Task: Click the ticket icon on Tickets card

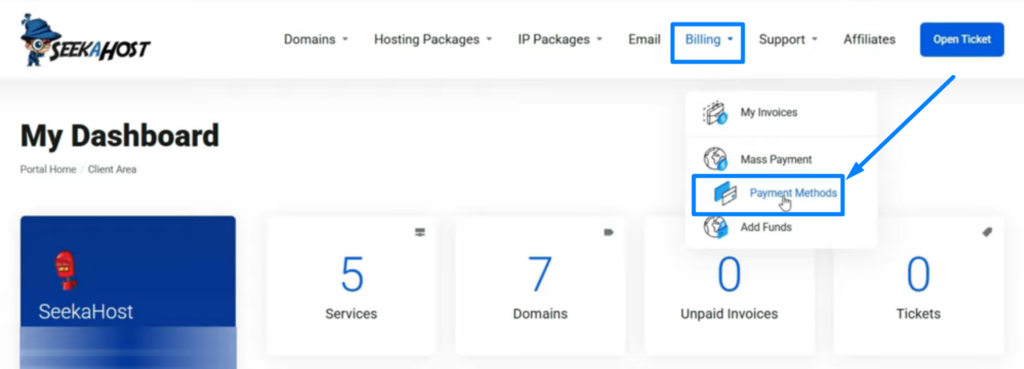Action: tap(987, 232)
